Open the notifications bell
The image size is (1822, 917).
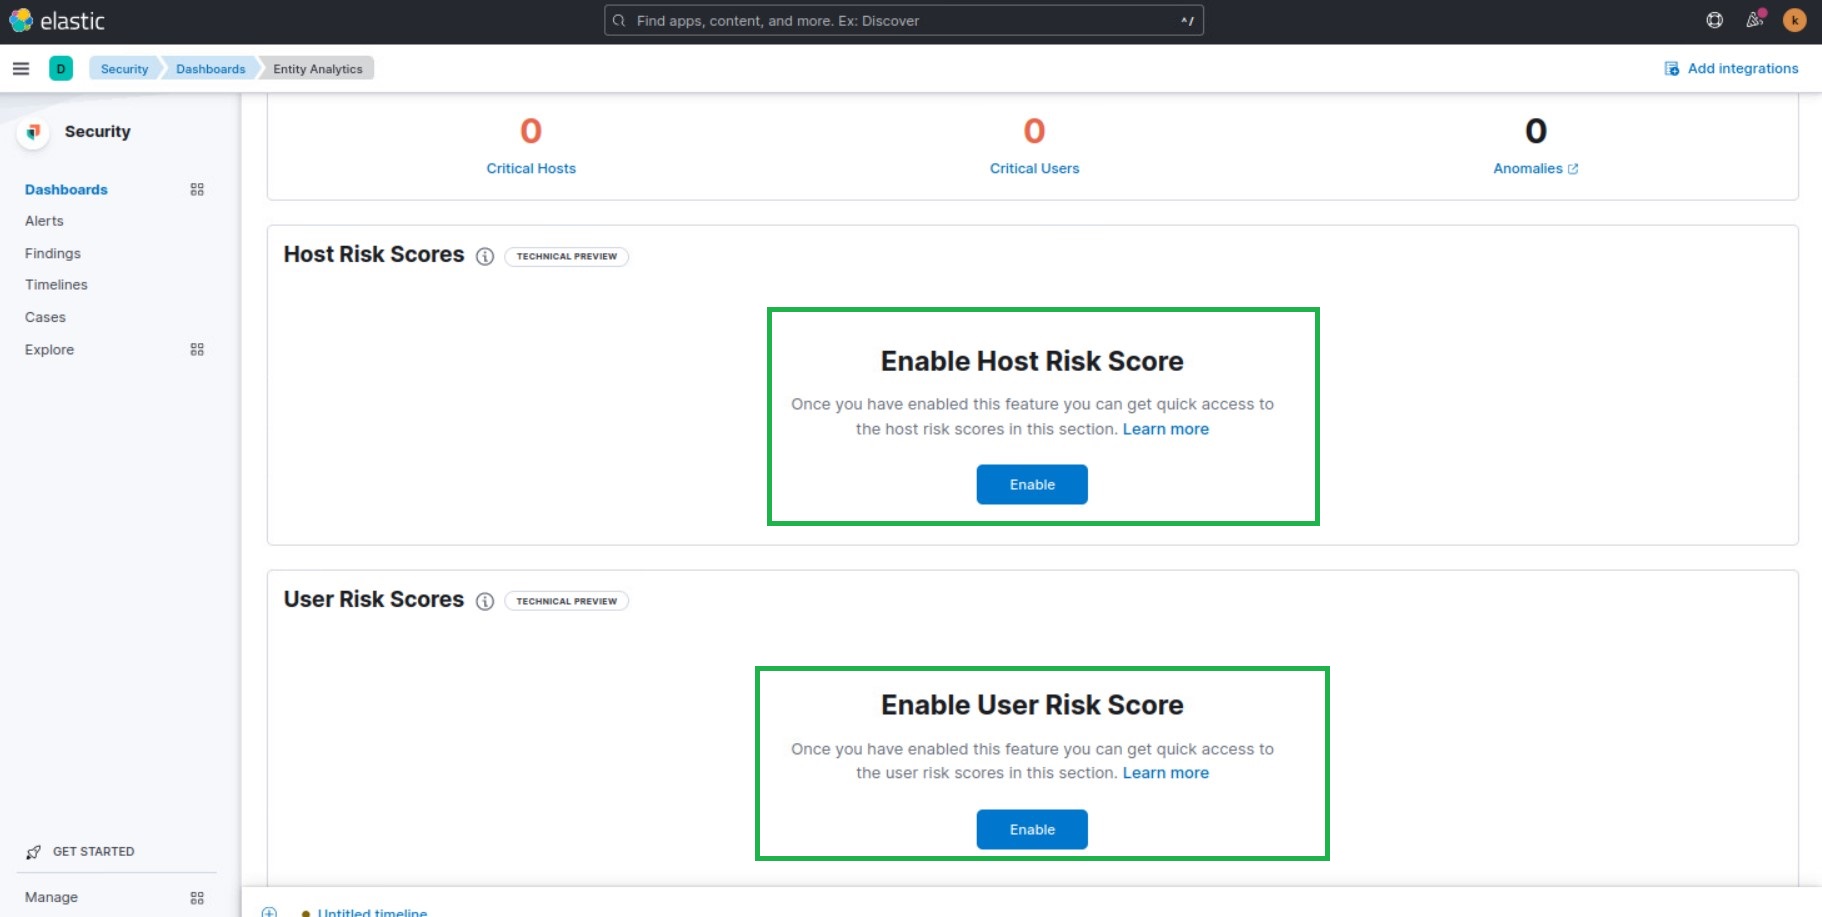click(x=1754, y=20)
